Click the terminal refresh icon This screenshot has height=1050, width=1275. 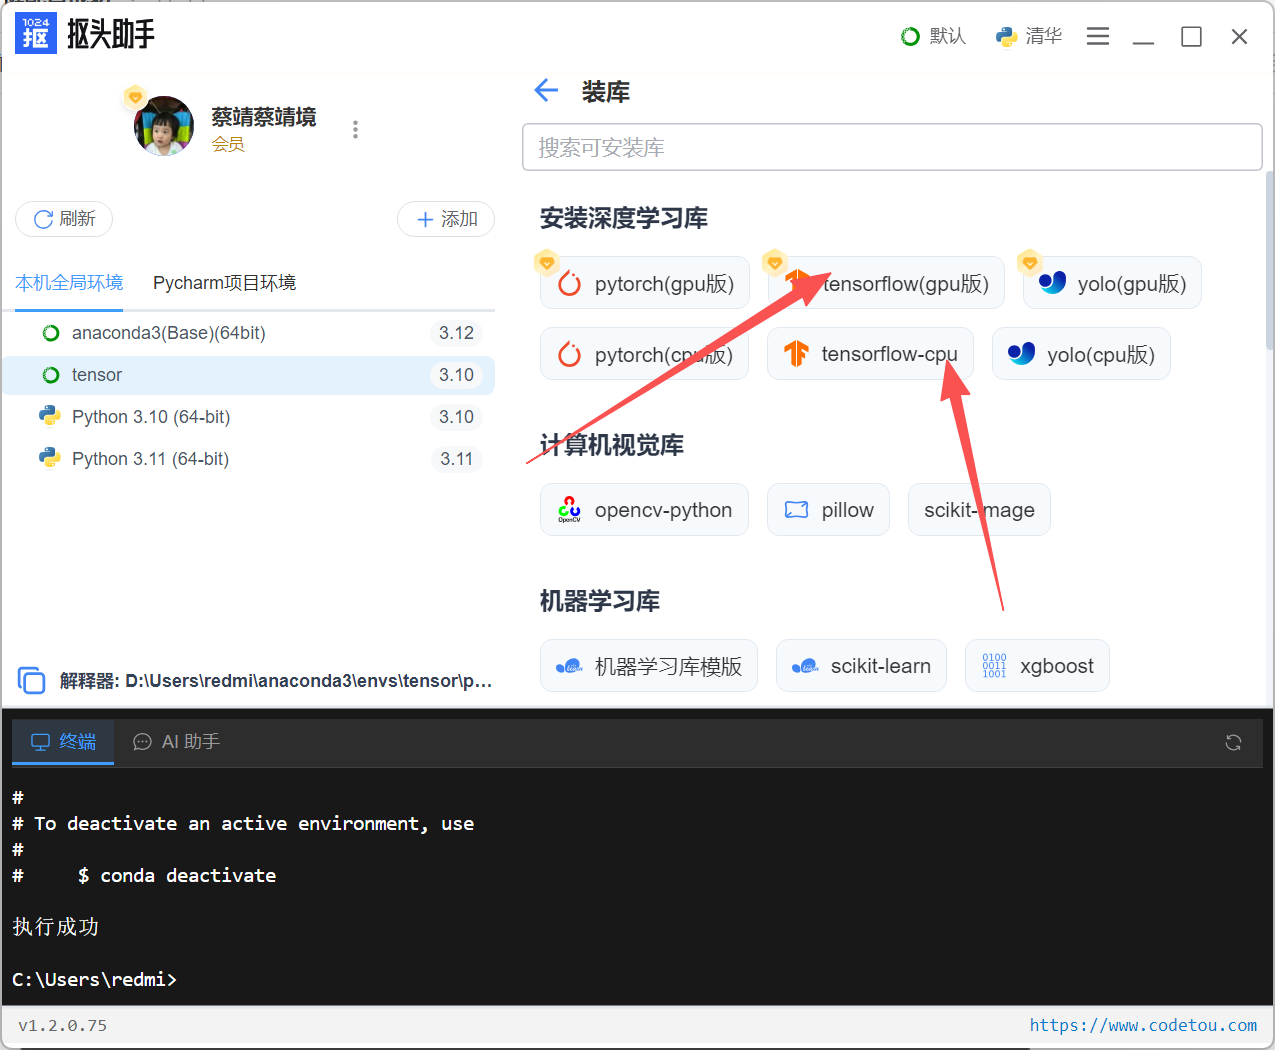pos(1233,742)
